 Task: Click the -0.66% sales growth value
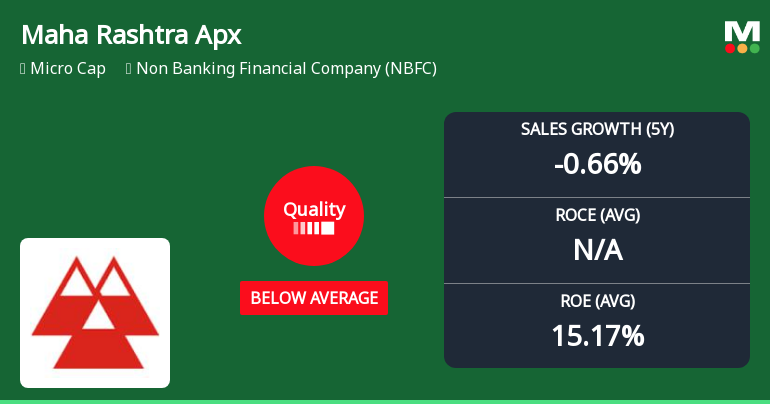point(597,163)
